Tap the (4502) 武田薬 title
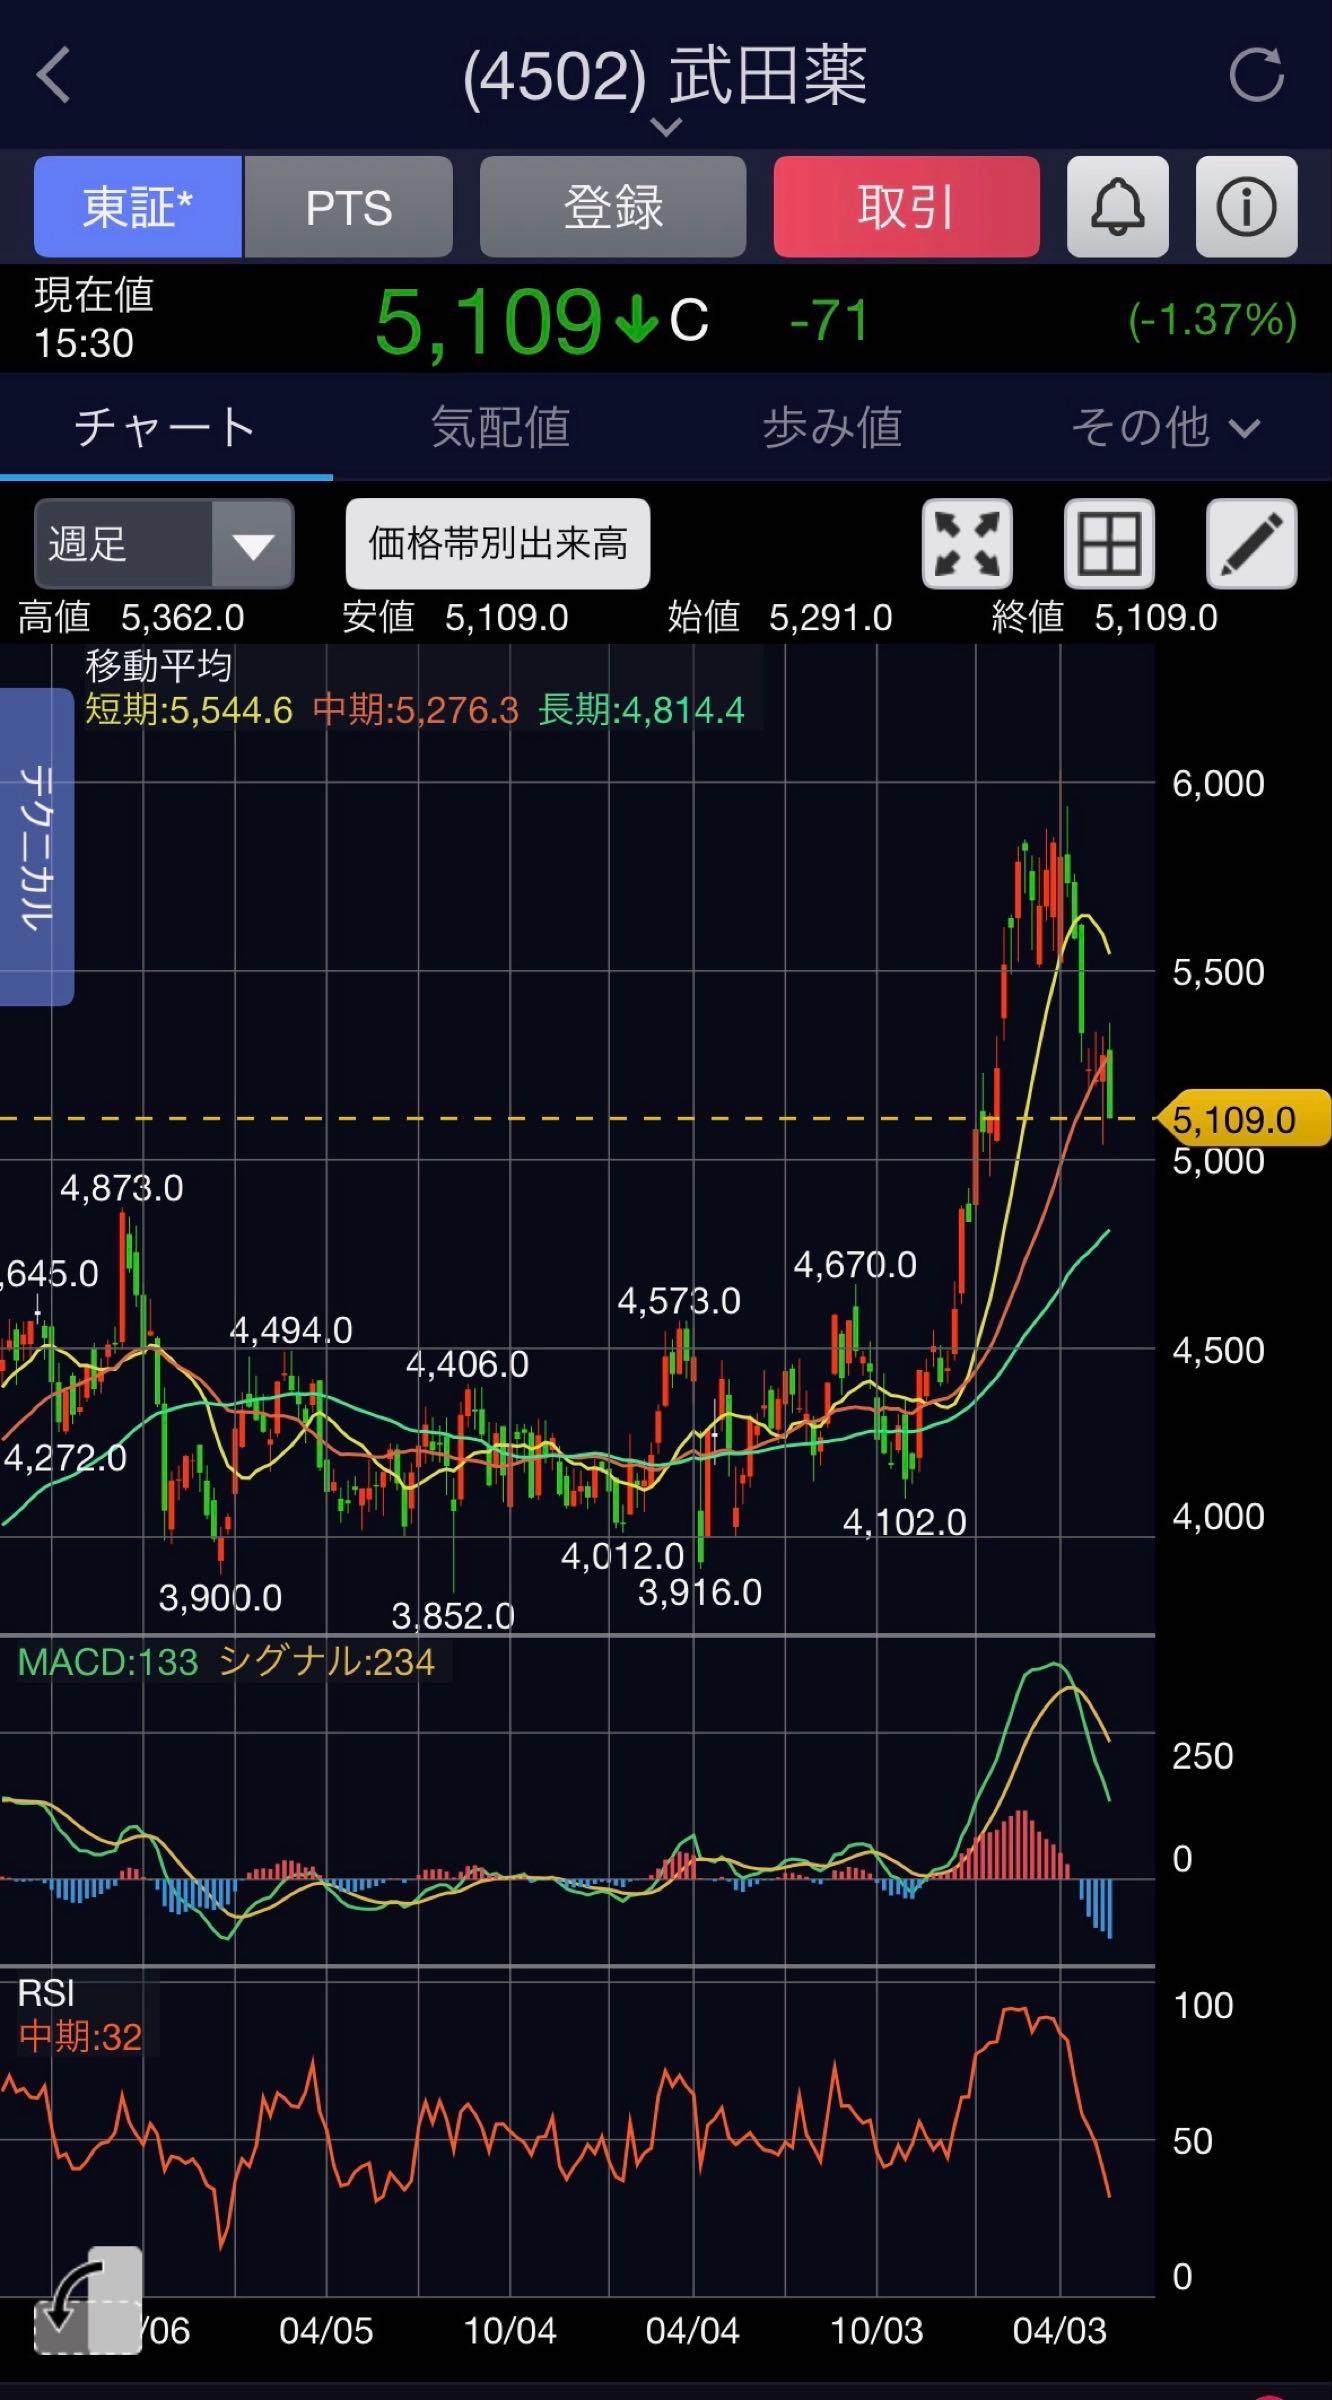This screenshot has width=1332, height=2400. tap(665, 76)
